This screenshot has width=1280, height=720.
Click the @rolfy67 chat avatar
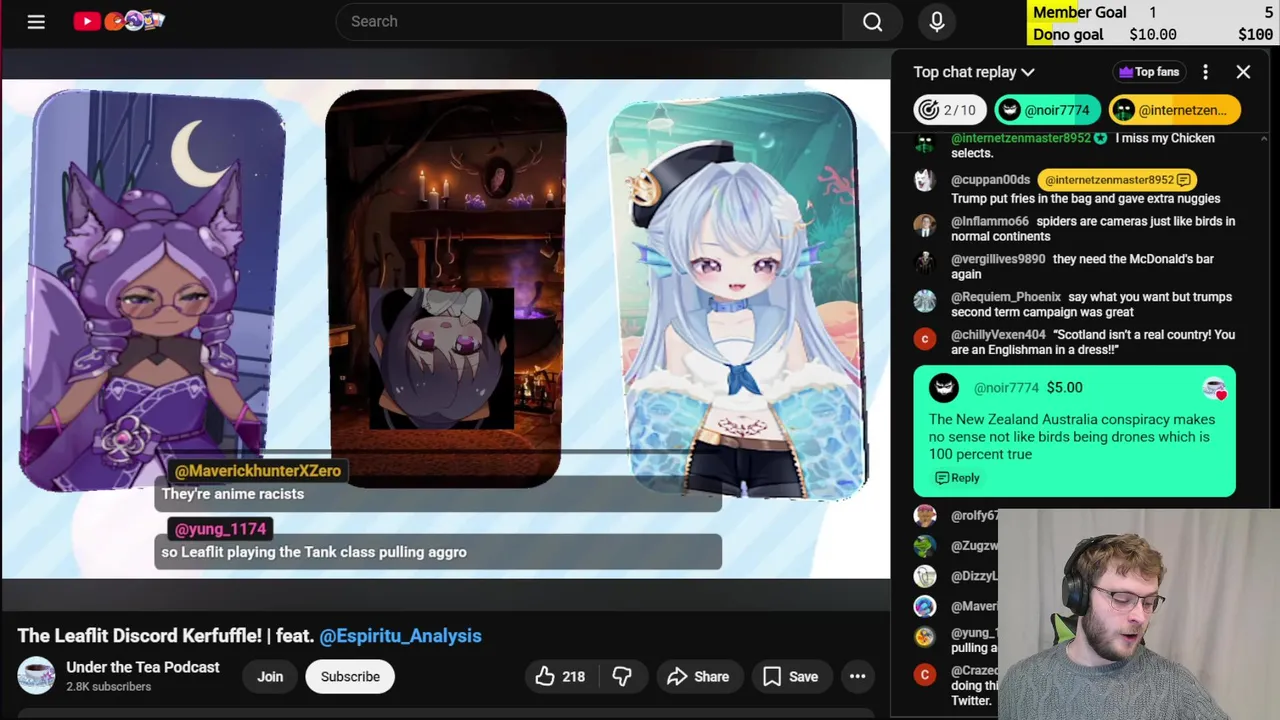pyautogui.click(x=924, y=516)
